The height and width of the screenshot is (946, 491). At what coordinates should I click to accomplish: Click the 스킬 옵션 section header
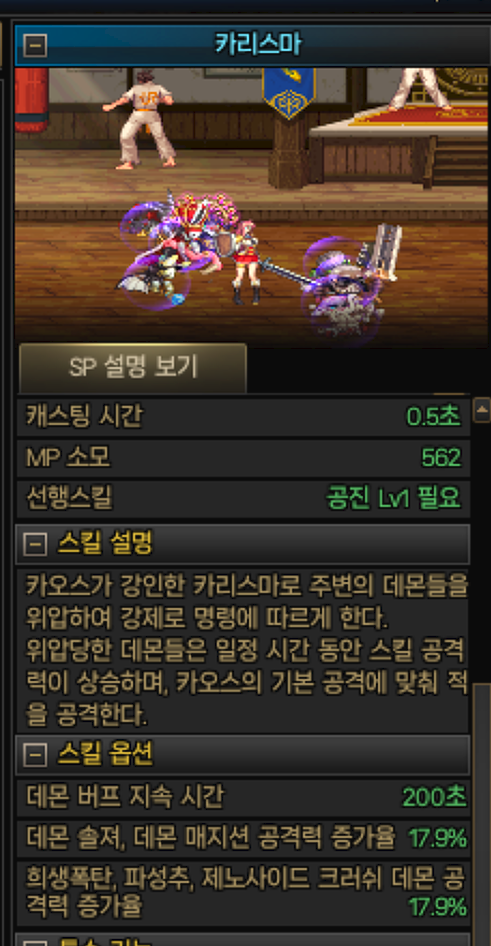click(x=242, y=754)
